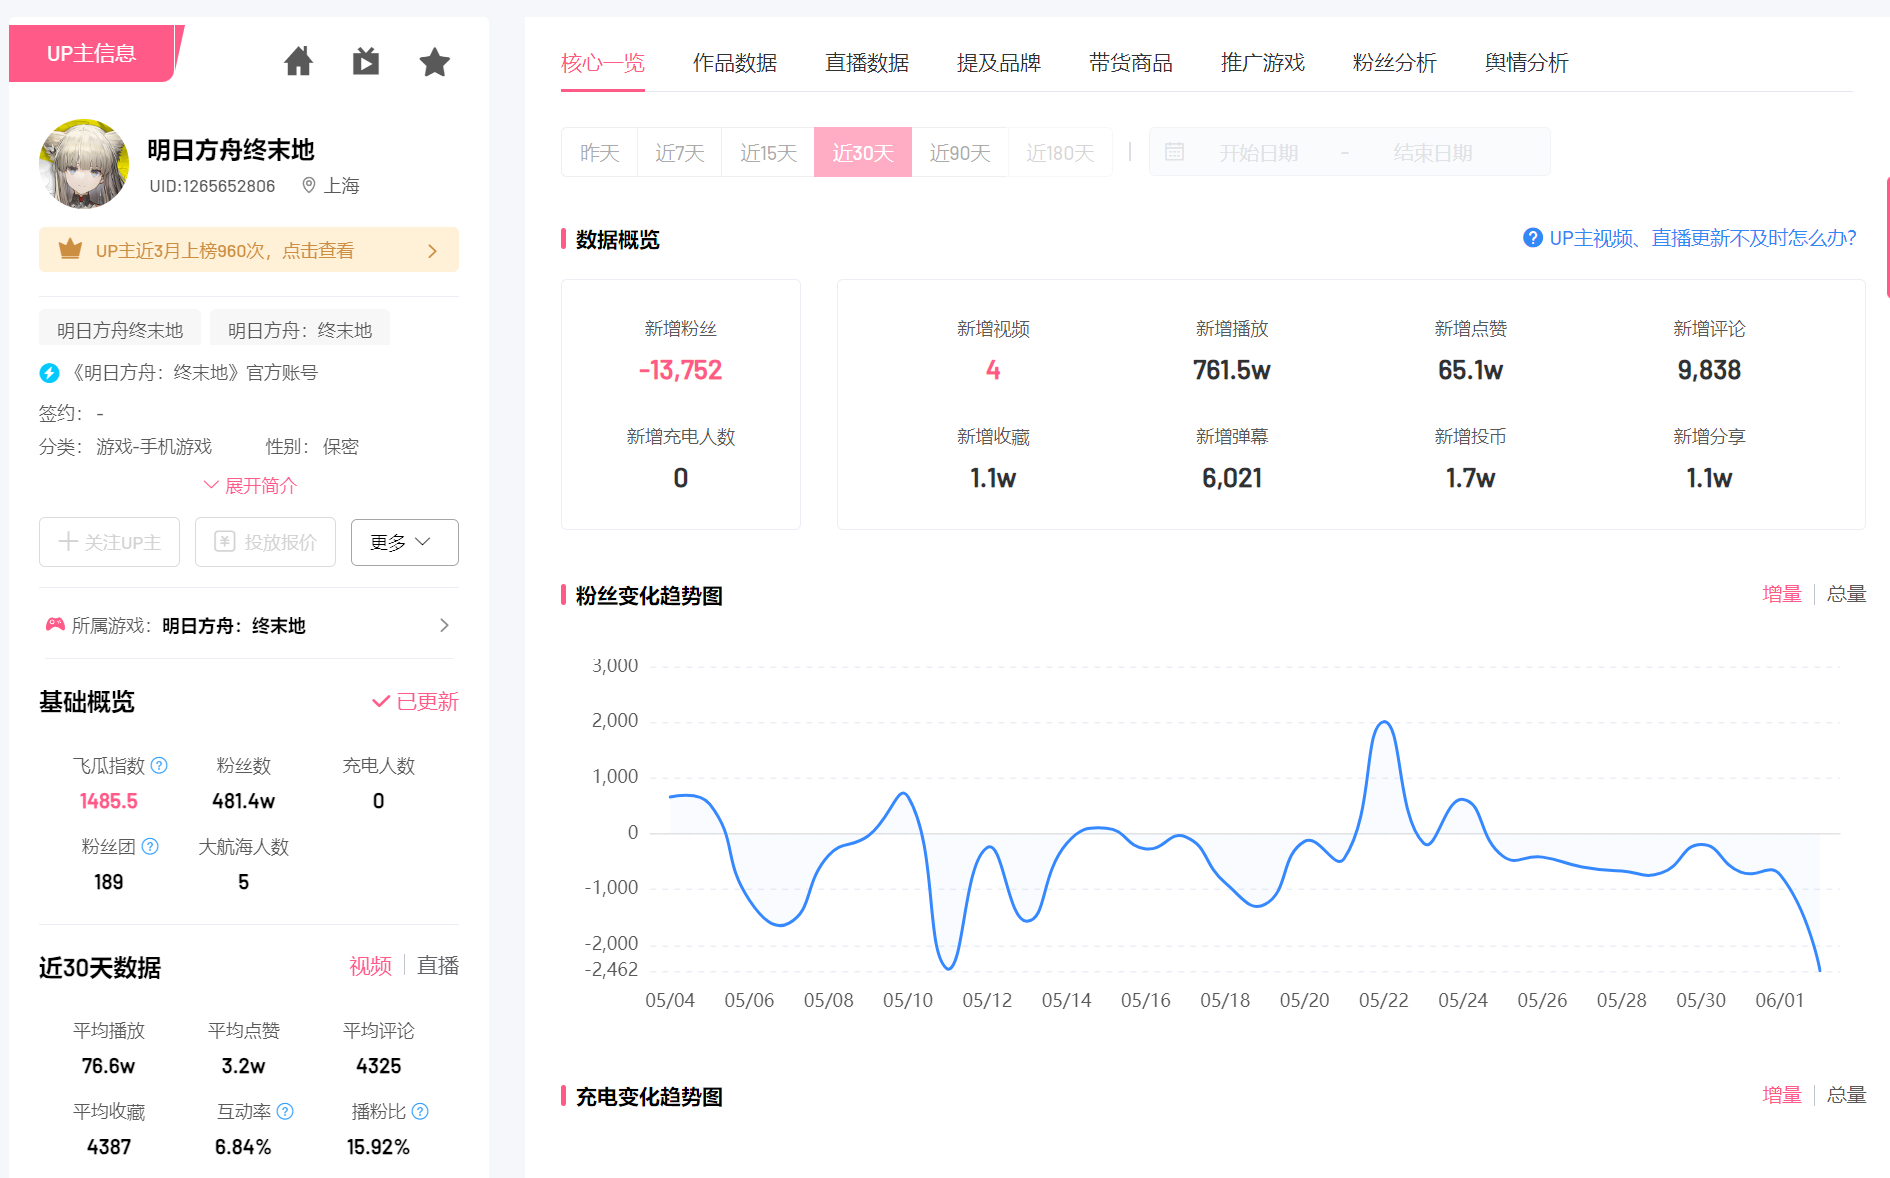This screenshot has width=1890, height=1178.
Task: Select the 近7天 time range
Action: click(x=680, y=152)
